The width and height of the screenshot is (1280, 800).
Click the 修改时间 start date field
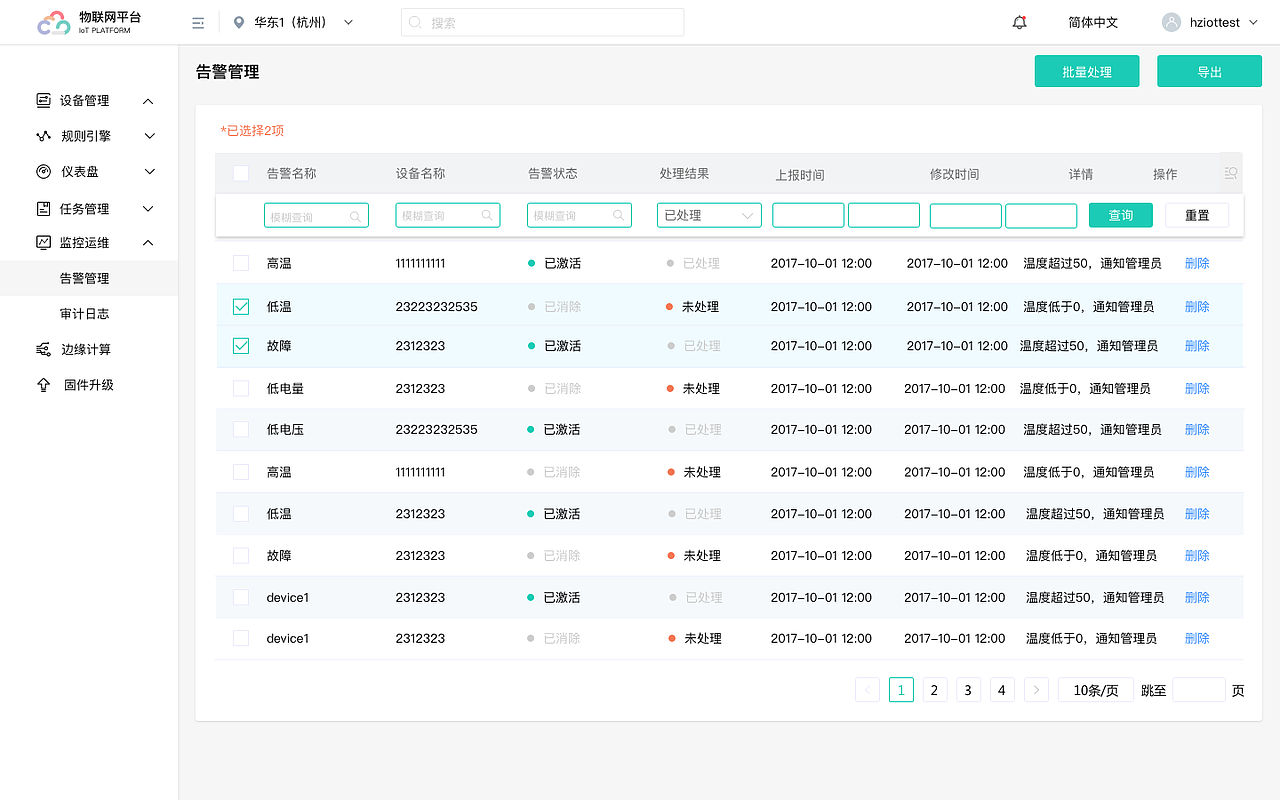point(966,215)
